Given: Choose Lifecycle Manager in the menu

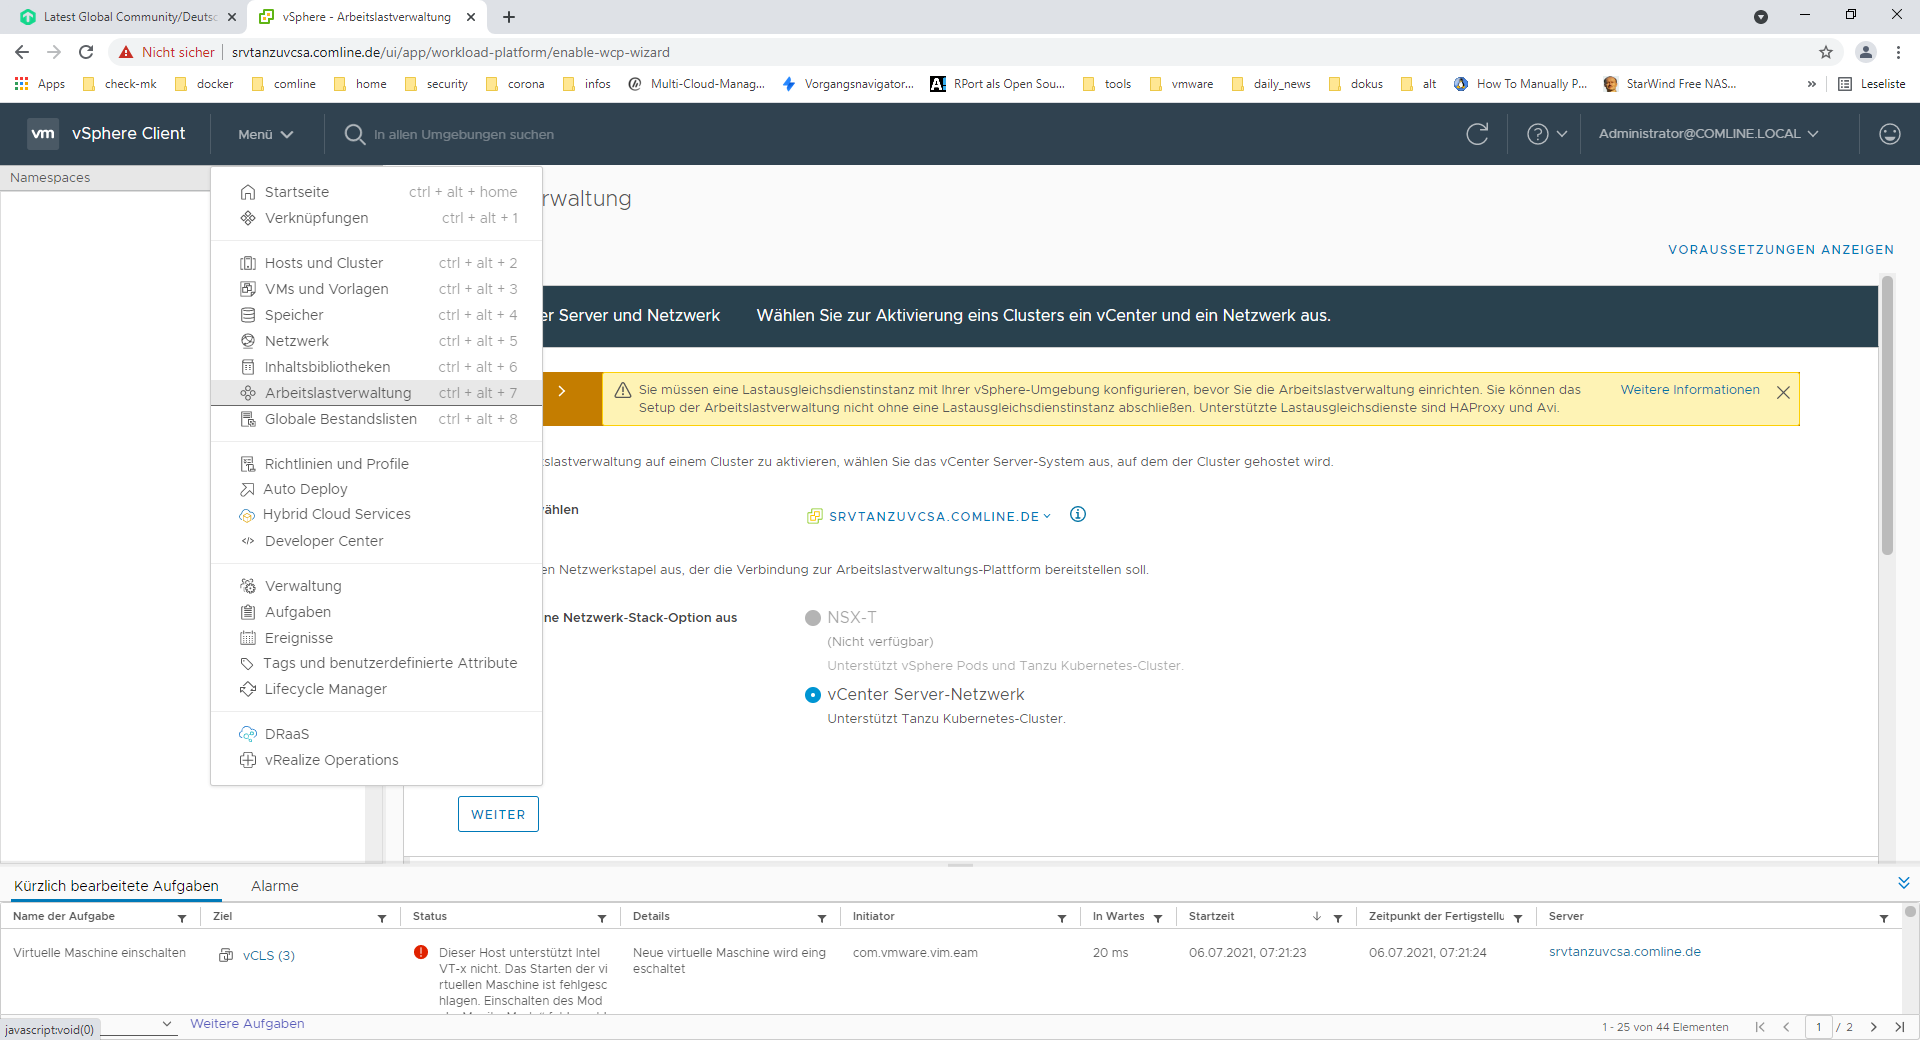Looking at the screenshot, I should pos(325,689).
